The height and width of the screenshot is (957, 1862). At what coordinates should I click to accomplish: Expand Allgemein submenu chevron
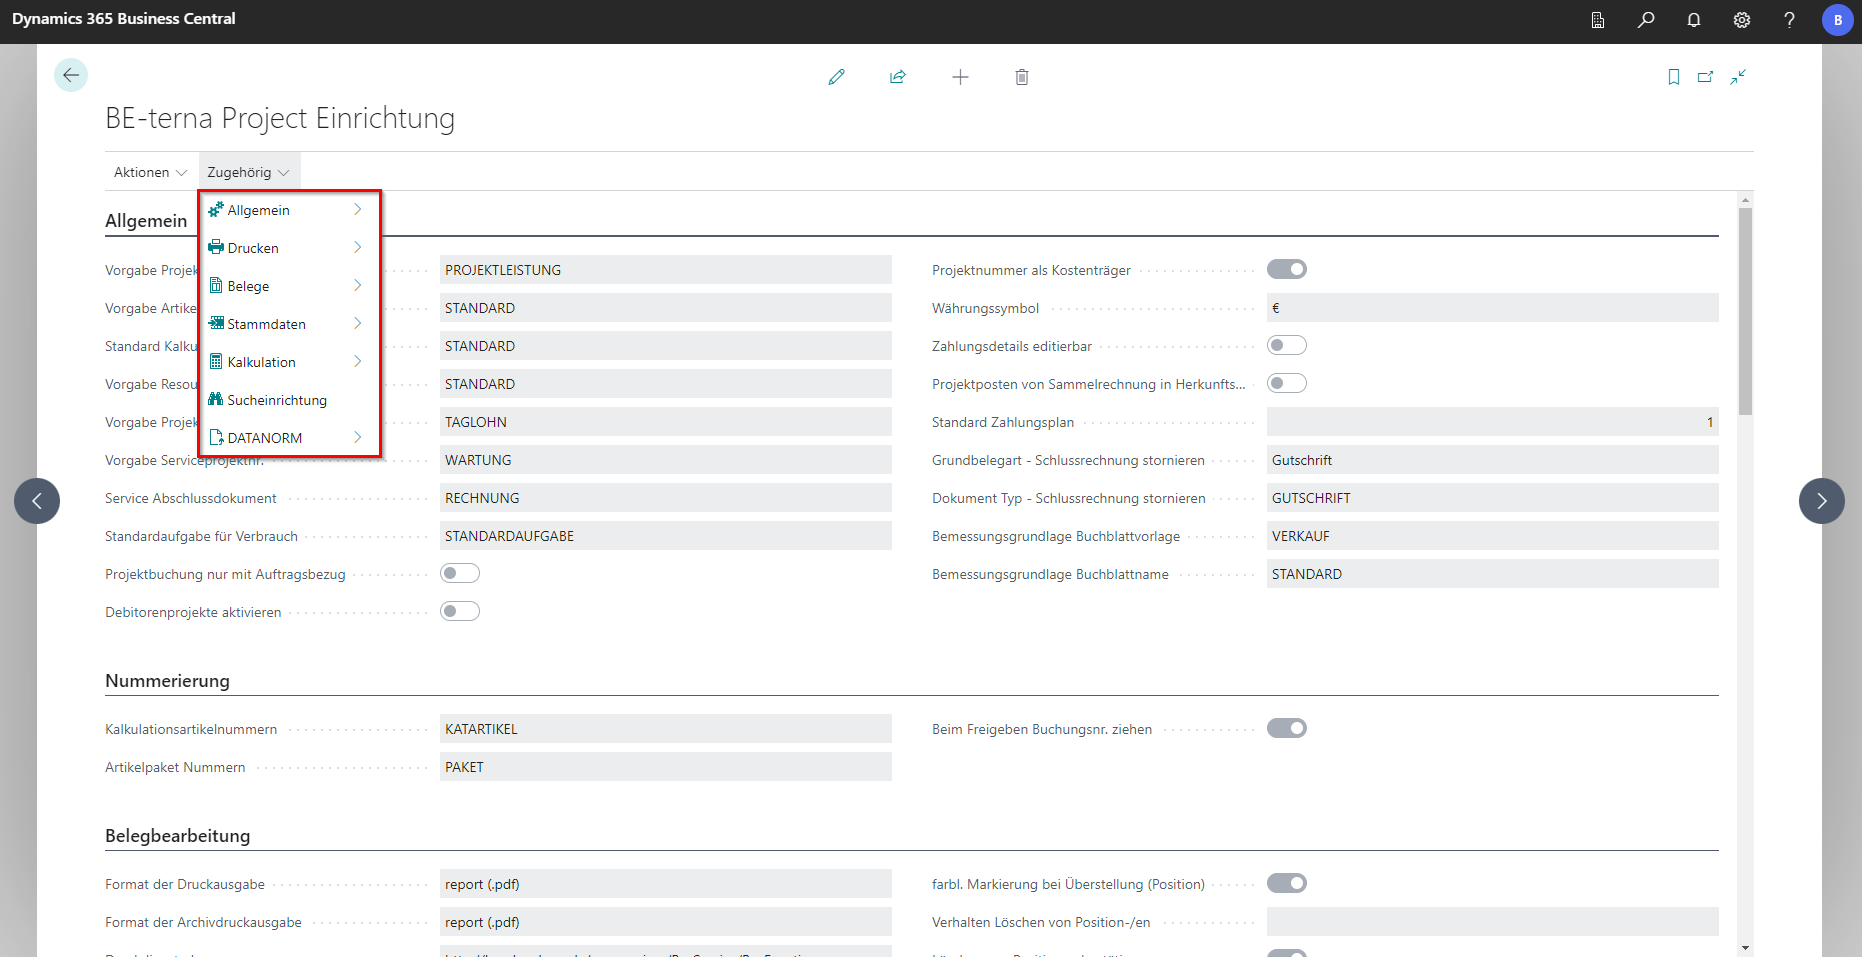(357, 209)
